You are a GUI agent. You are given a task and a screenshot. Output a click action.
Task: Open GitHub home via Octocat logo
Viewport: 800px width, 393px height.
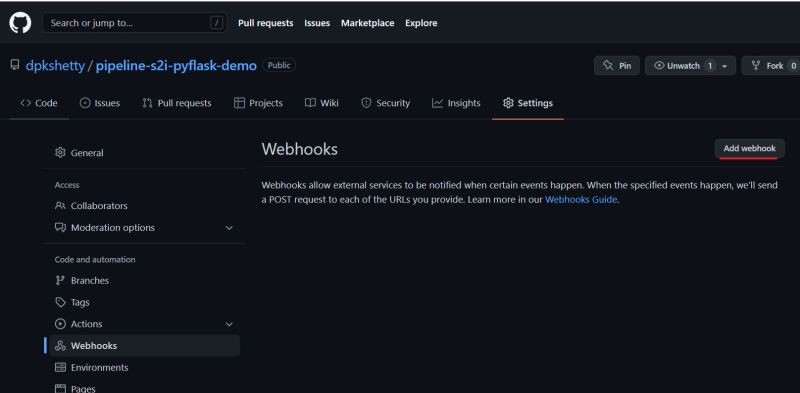[20, 23]
